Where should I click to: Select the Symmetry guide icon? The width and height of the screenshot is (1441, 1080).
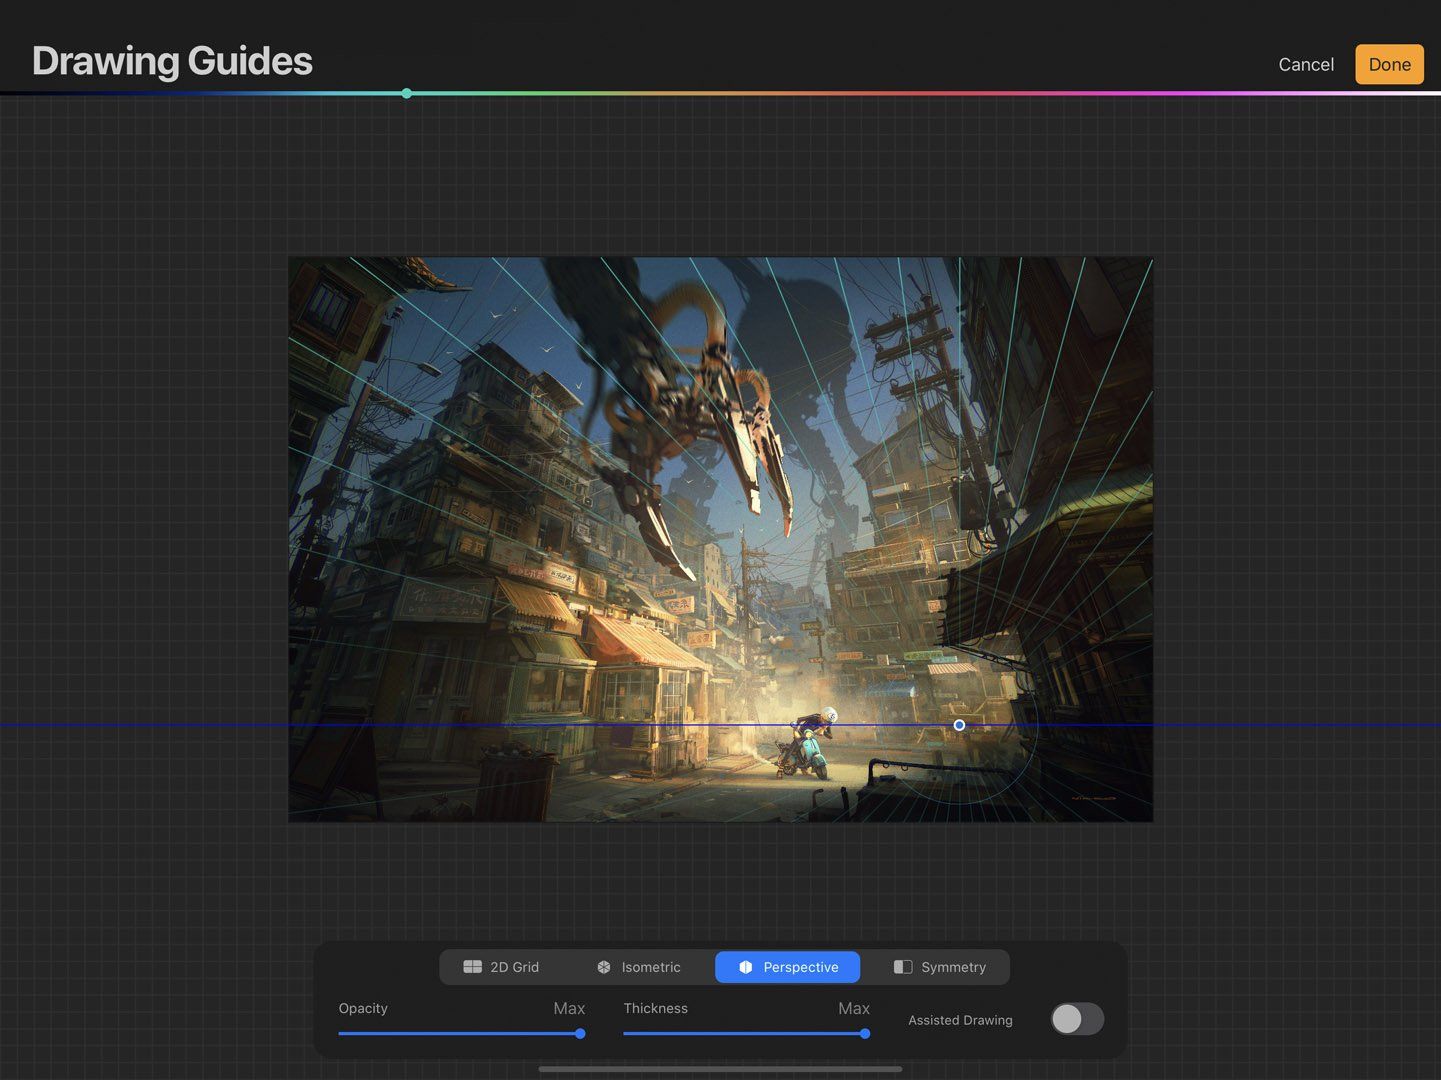click(903, 967)
